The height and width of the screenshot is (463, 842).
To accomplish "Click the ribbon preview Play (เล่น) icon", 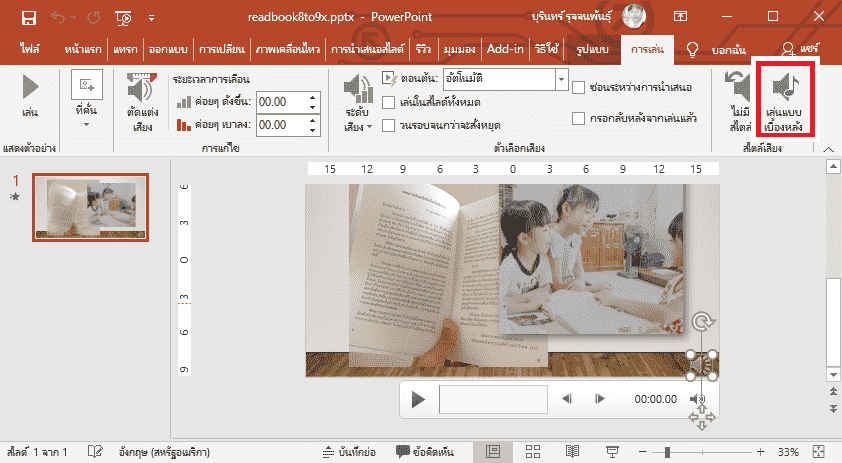I will (30, 97).
